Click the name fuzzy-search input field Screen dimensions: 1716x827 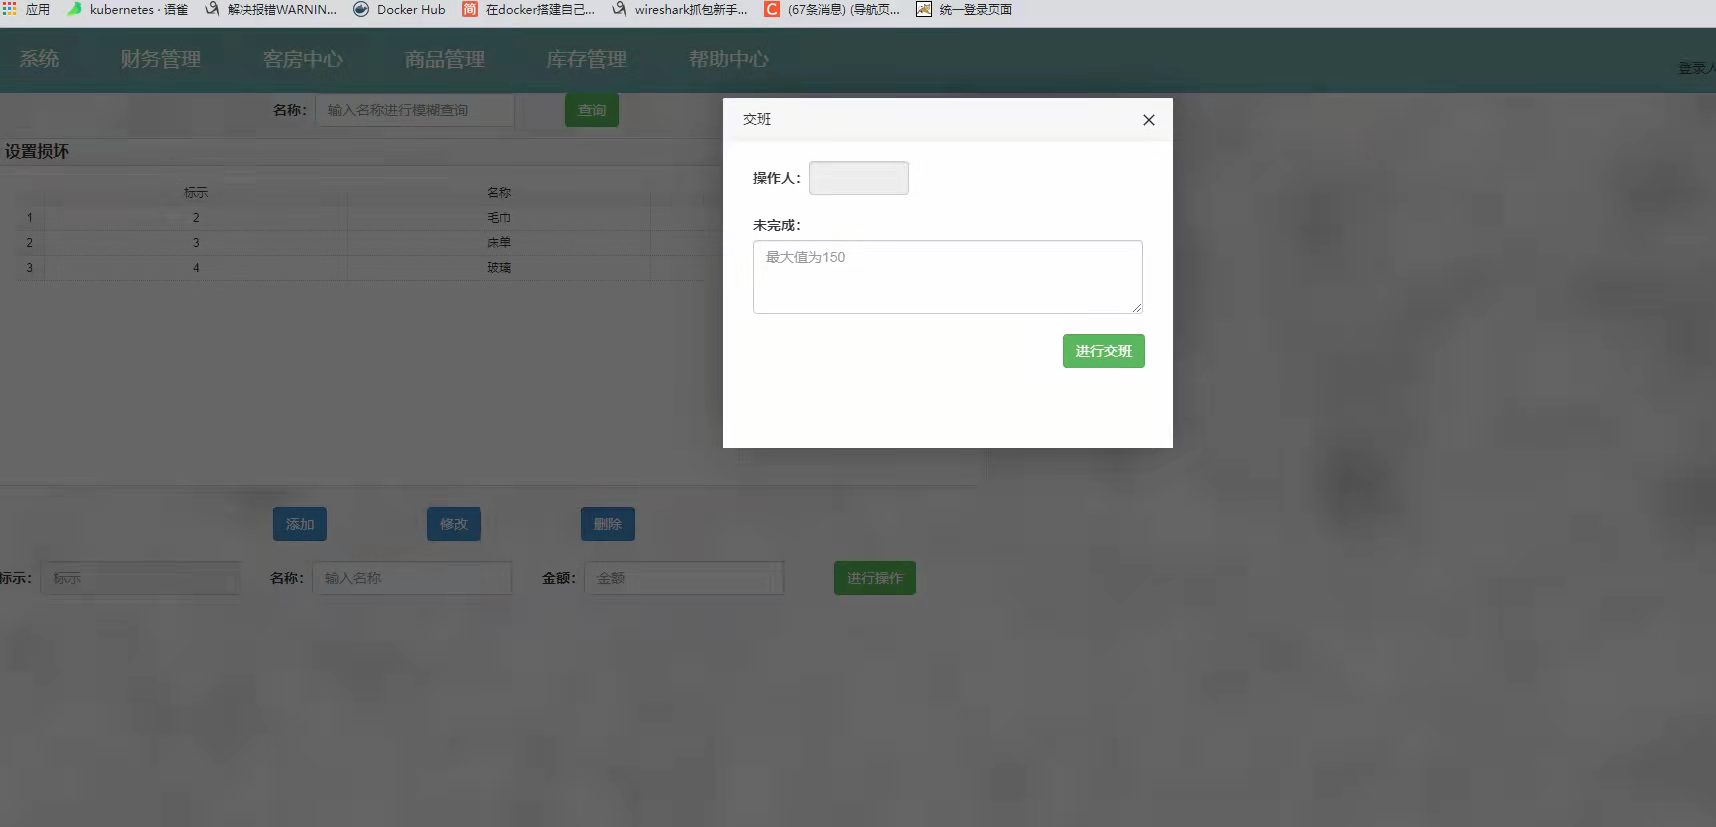click(415, 110)
